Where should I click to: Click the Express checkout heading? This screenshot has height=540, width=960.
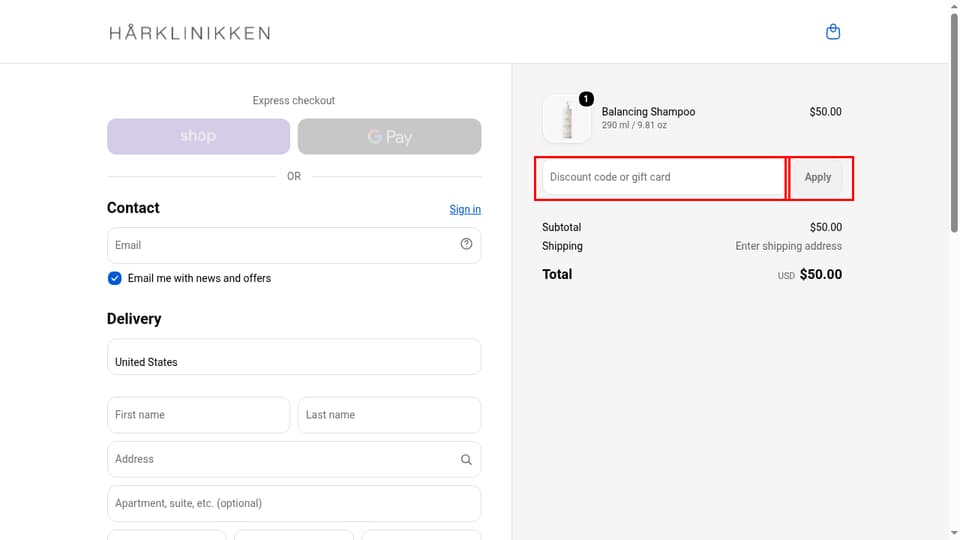(294, 100)
